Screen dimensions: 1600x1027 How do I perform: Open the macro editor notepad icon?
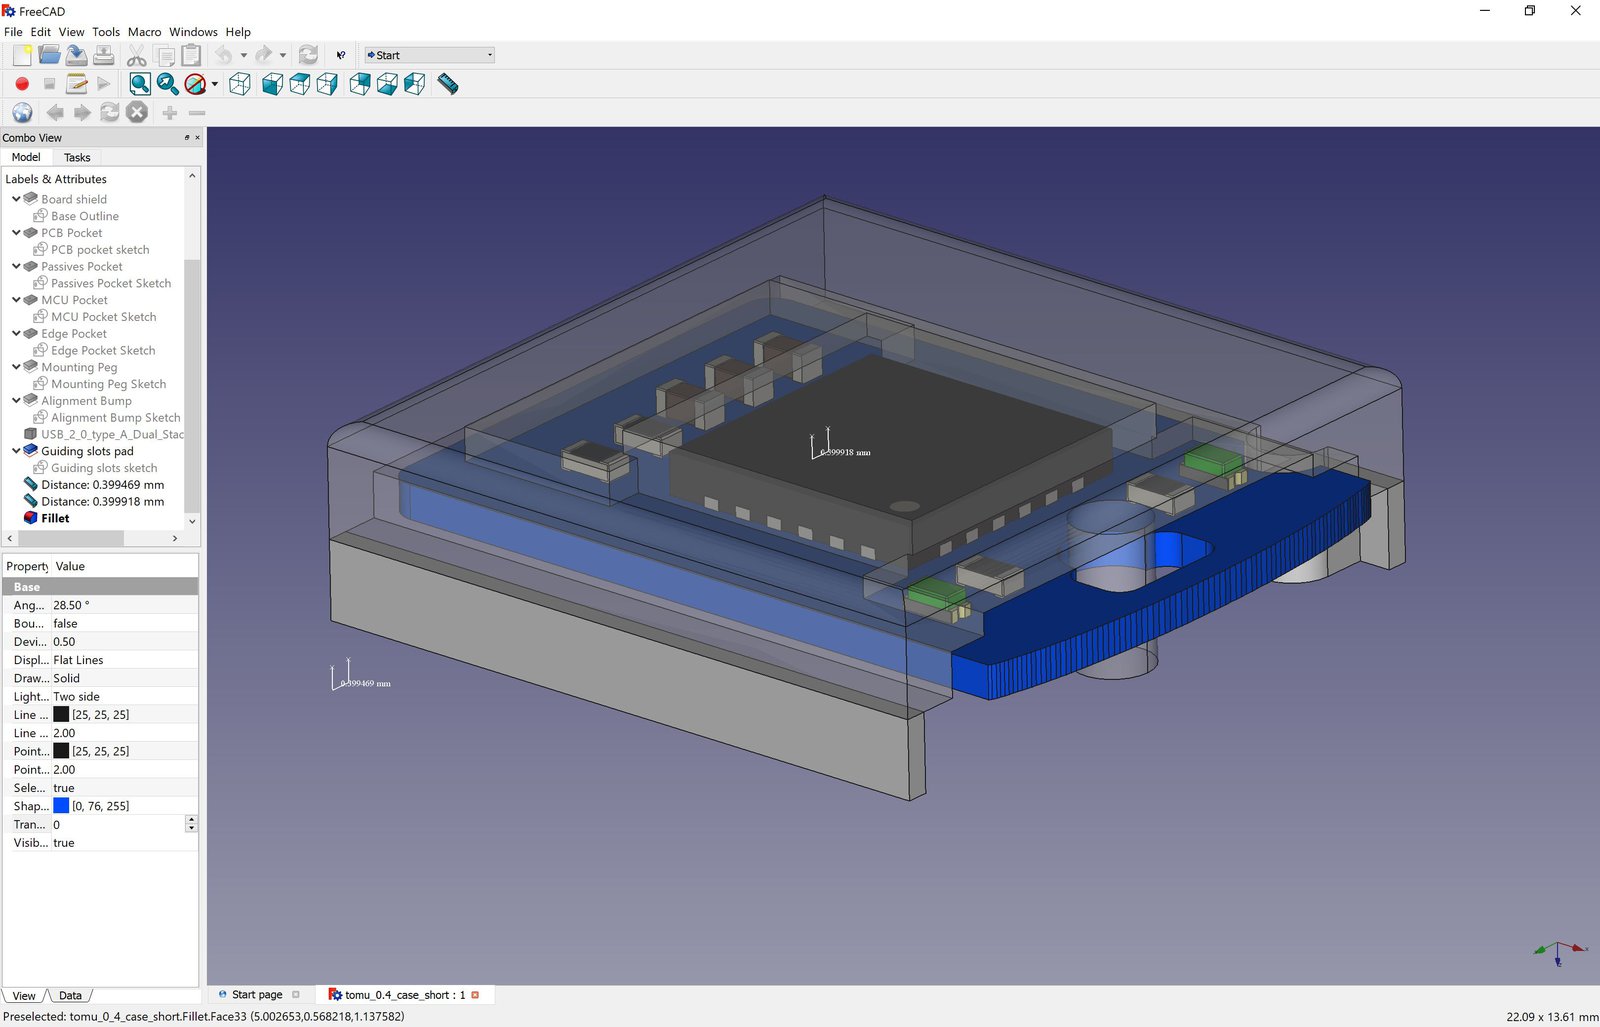[x=76, y=85]
